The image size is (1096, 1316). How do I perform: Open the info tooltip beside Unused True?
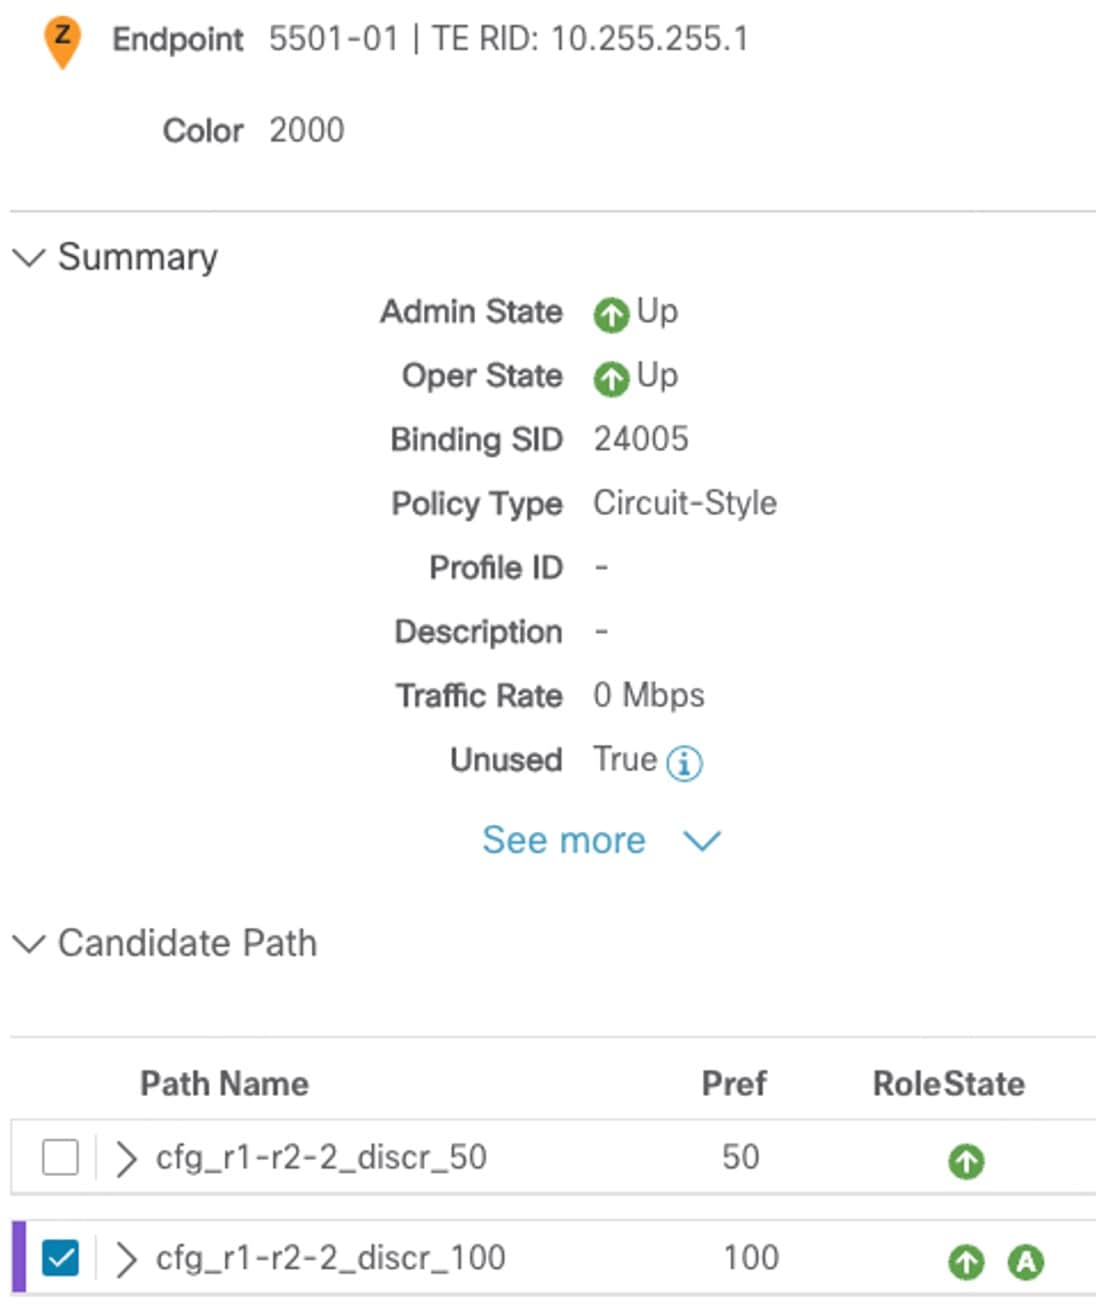[x=684, y=761]
